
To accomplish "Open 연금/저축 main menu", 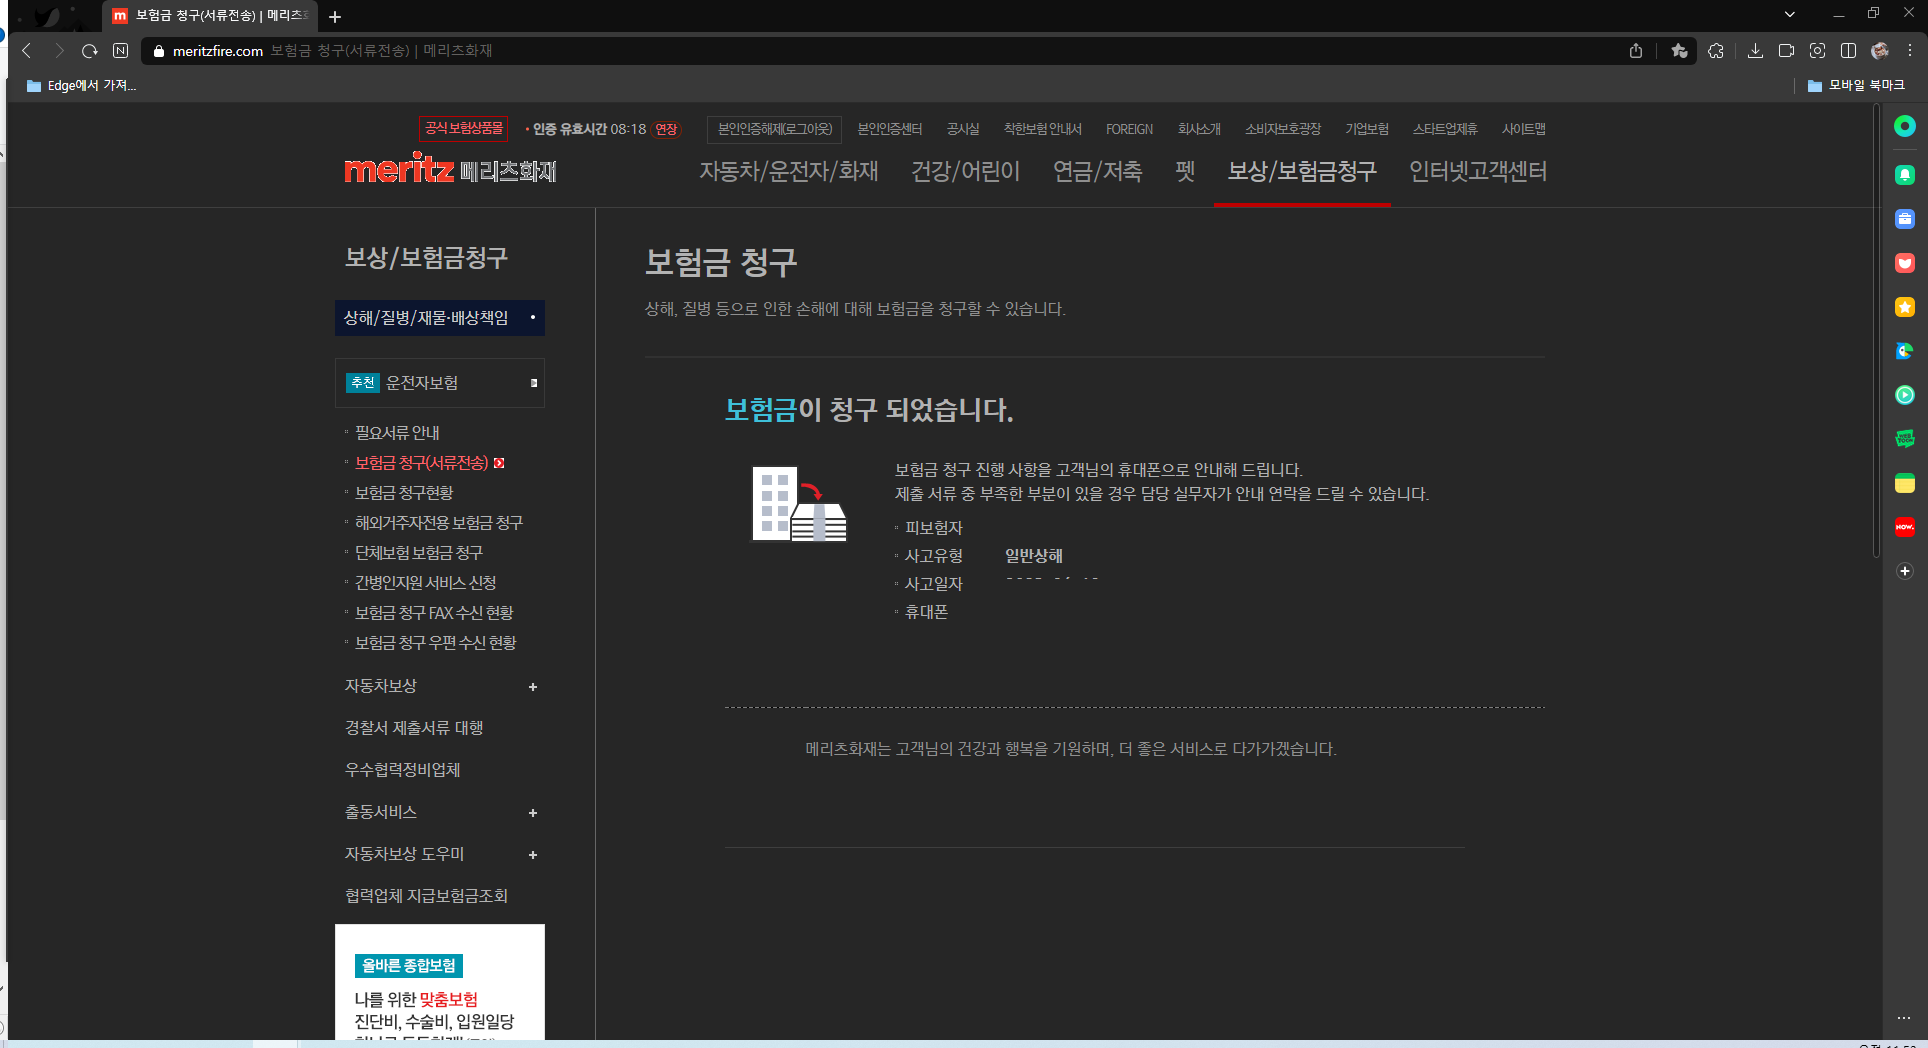I will 1098,172.
